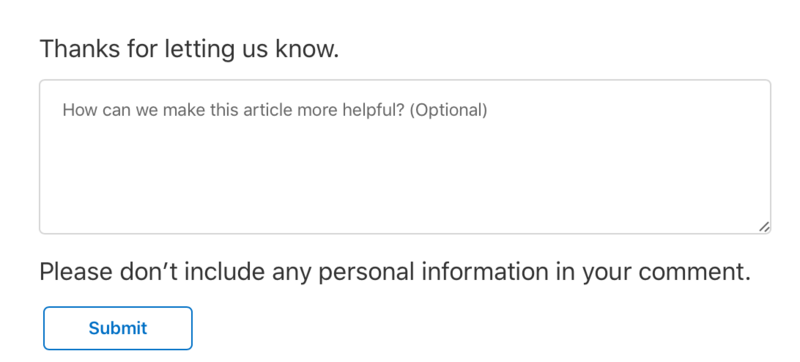Click the personal information notice text
The width and height of the screenshot is (800, 362).
(x=395, y=272)
